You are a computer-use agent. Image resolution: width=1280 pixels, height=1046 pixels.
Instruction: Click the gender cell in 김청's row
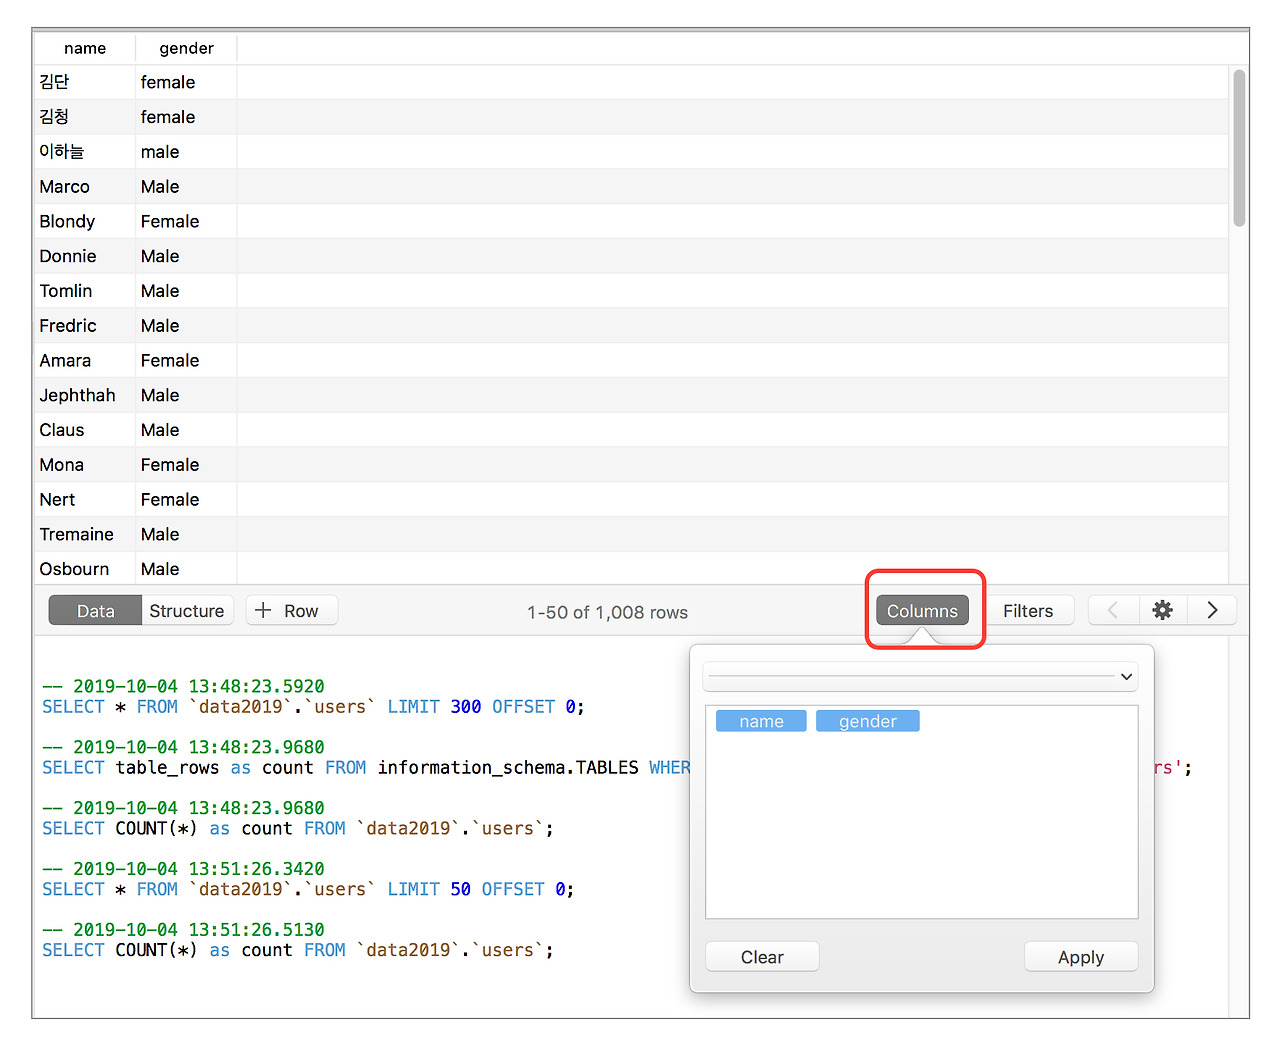click(x=186, y=117)
